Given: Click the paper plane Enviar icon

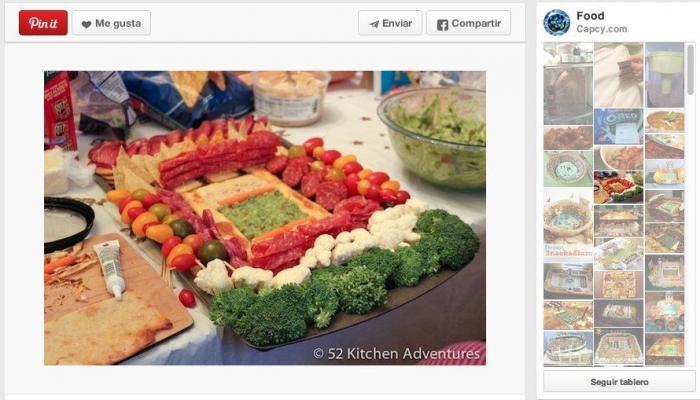Looking at the screenshot, I should point(374,24).
